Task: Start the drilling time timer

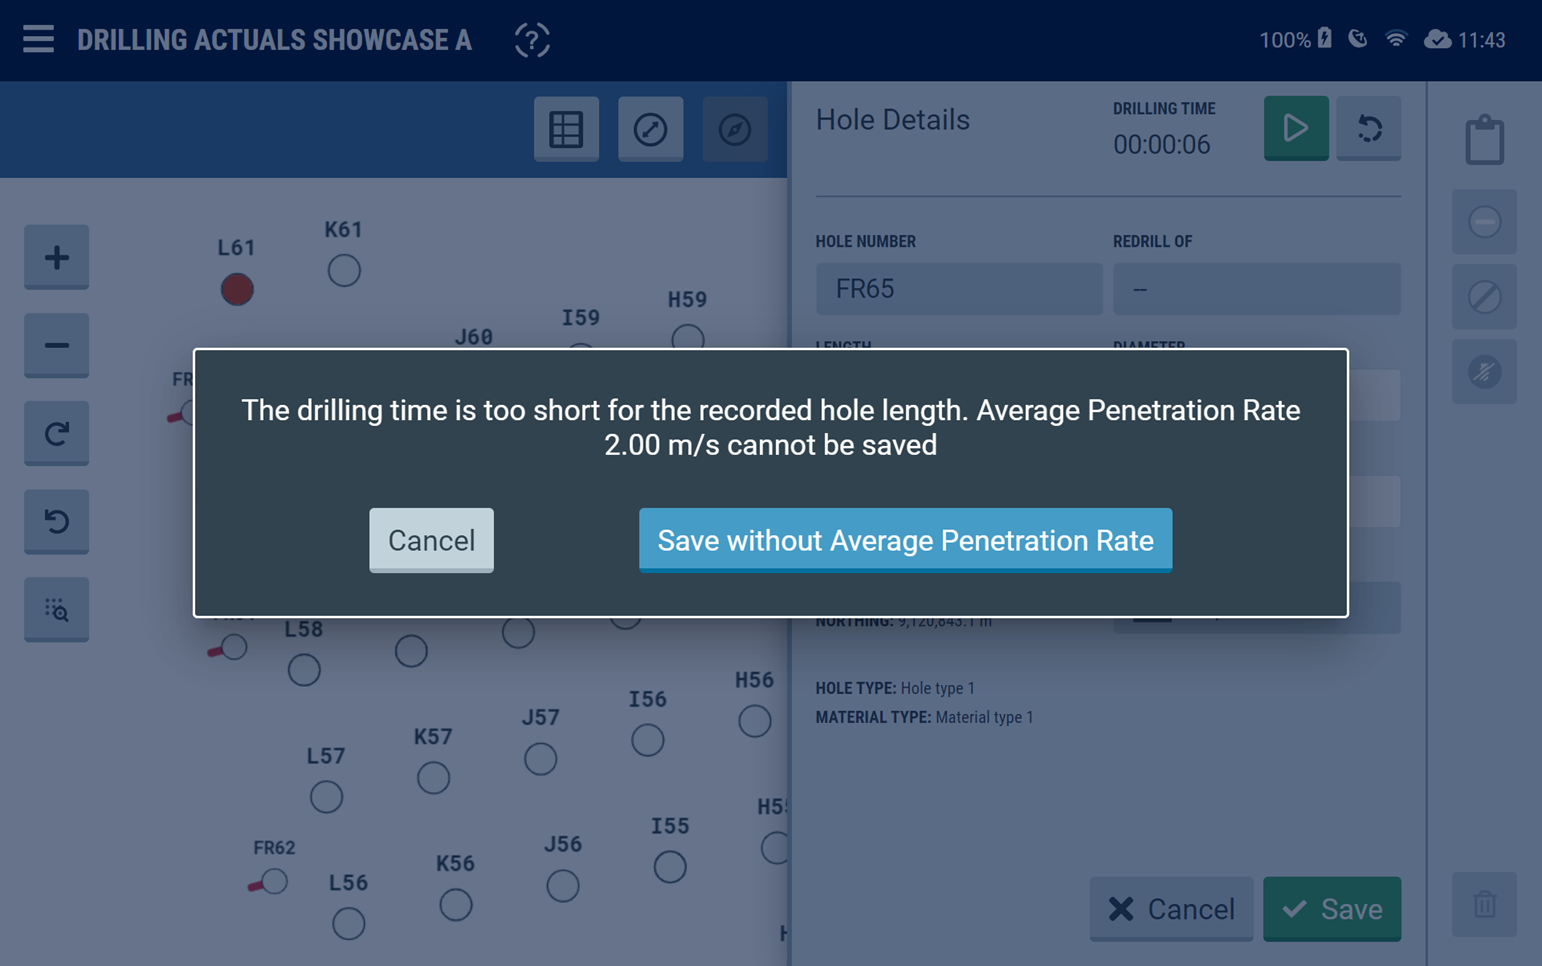Action: [1296, 128]
